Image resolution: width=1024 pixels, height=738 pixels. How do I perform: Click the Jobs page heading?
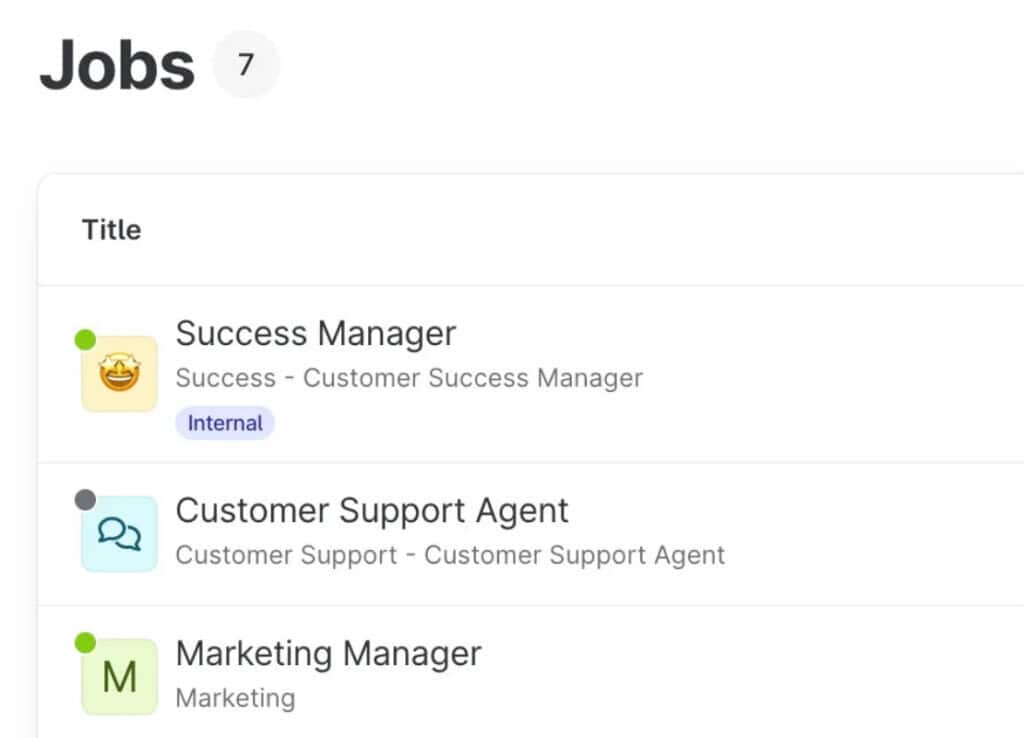point(117,65)
